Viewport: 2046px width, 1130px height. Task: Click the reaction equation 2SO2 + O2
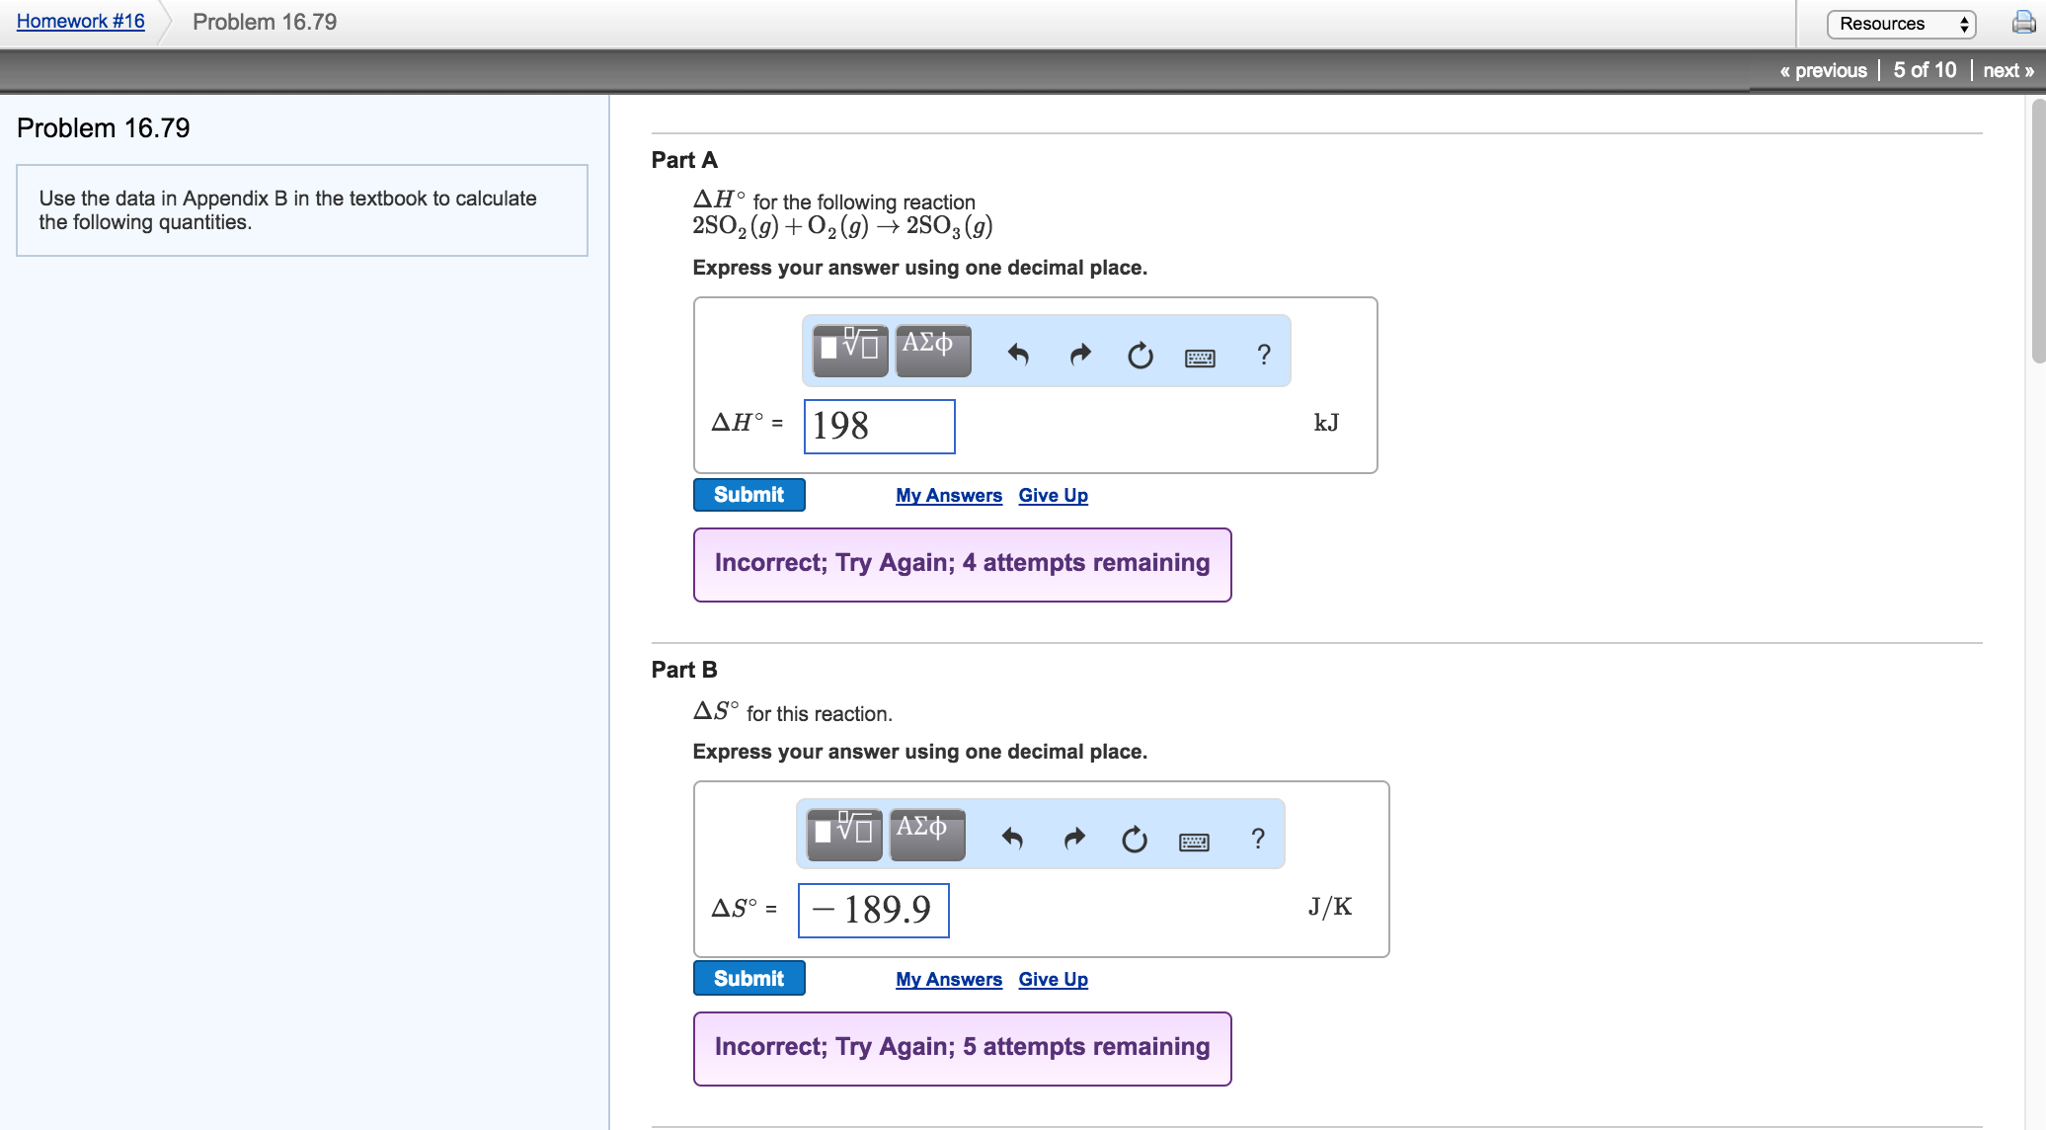point(843,227)
